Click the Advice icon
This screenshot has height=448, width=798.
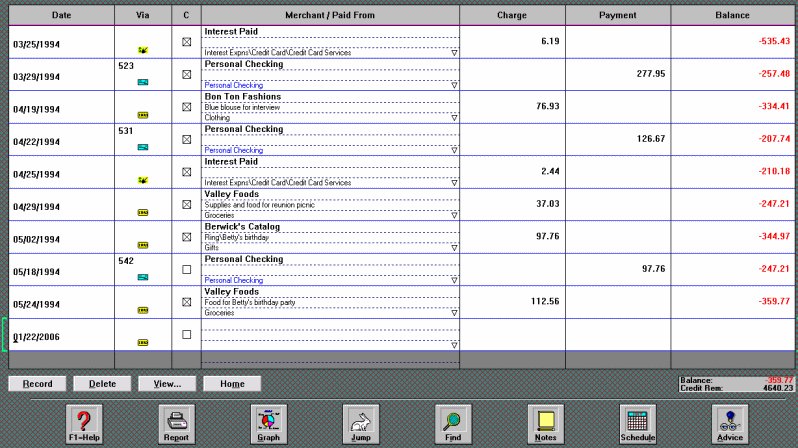click(x=729, y=420)
